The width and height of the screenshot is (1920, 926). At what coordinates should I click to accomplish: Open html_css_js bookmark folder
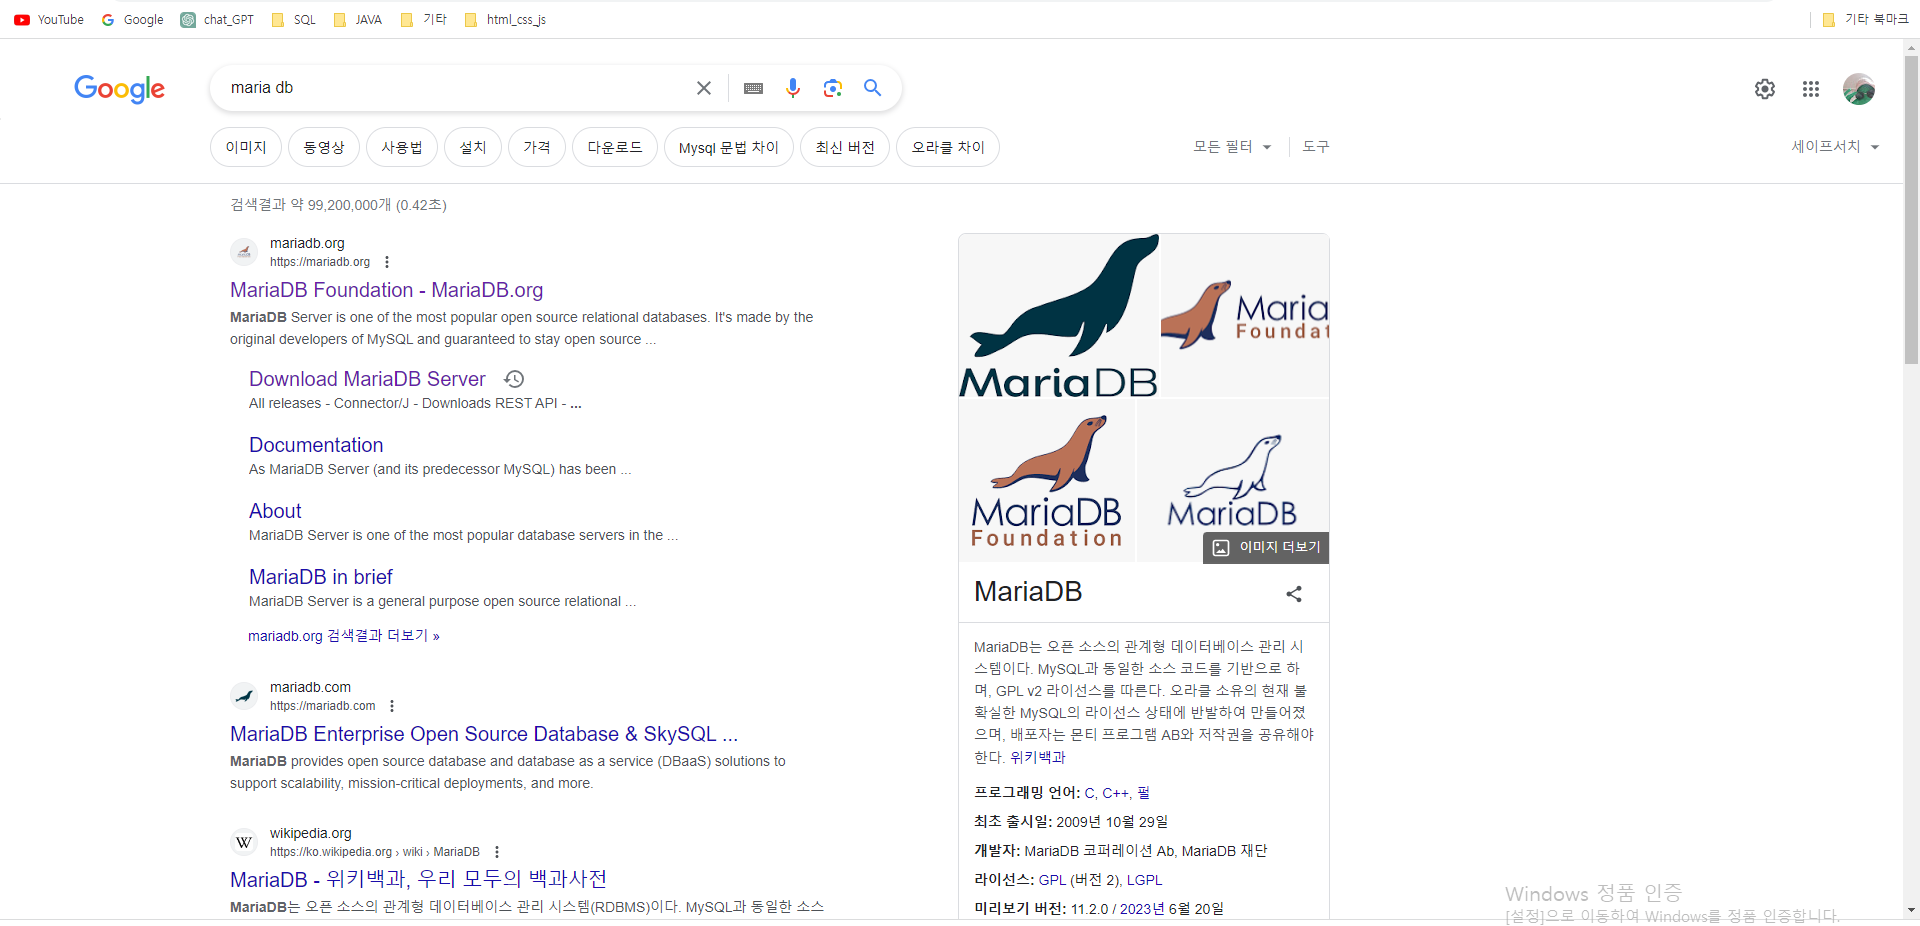tap(506, 19)
